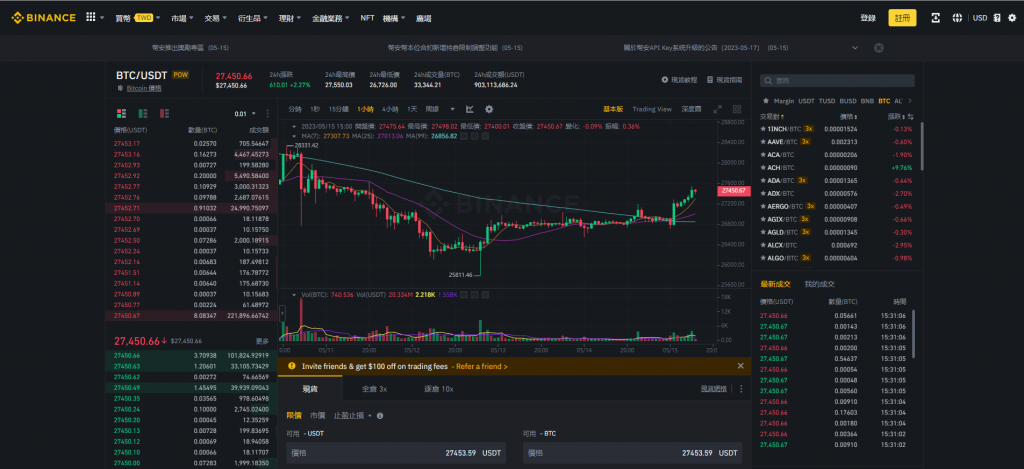Open the apps grid menu icon
This screenshot has width=1024, height=469.
point(90,18)
